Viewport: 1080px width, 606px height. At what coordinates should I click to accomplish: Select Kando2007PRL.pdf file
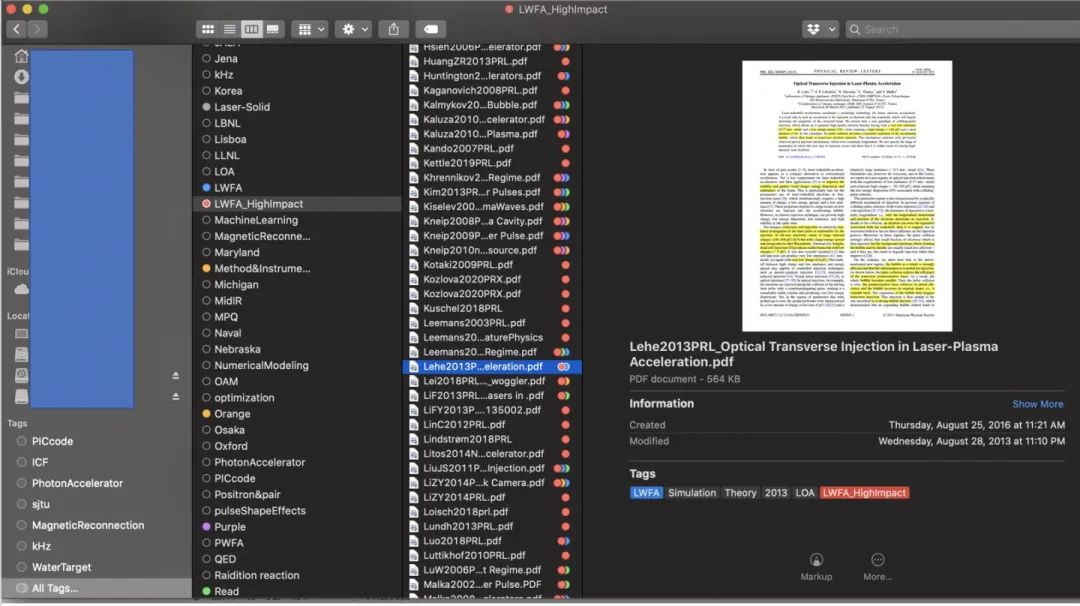tap(468, 148)
